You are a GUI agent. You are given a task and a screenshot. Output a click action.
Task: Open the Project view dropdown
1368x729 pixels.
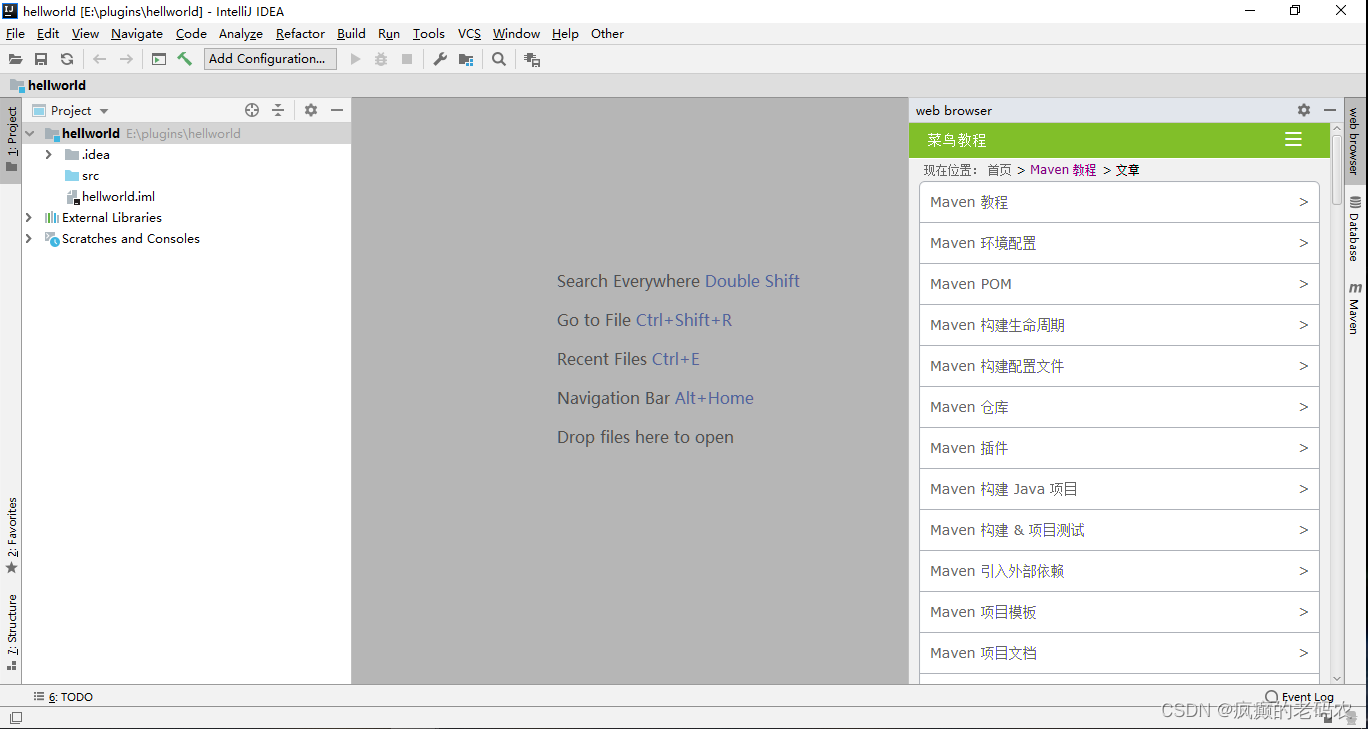(104, 111)
